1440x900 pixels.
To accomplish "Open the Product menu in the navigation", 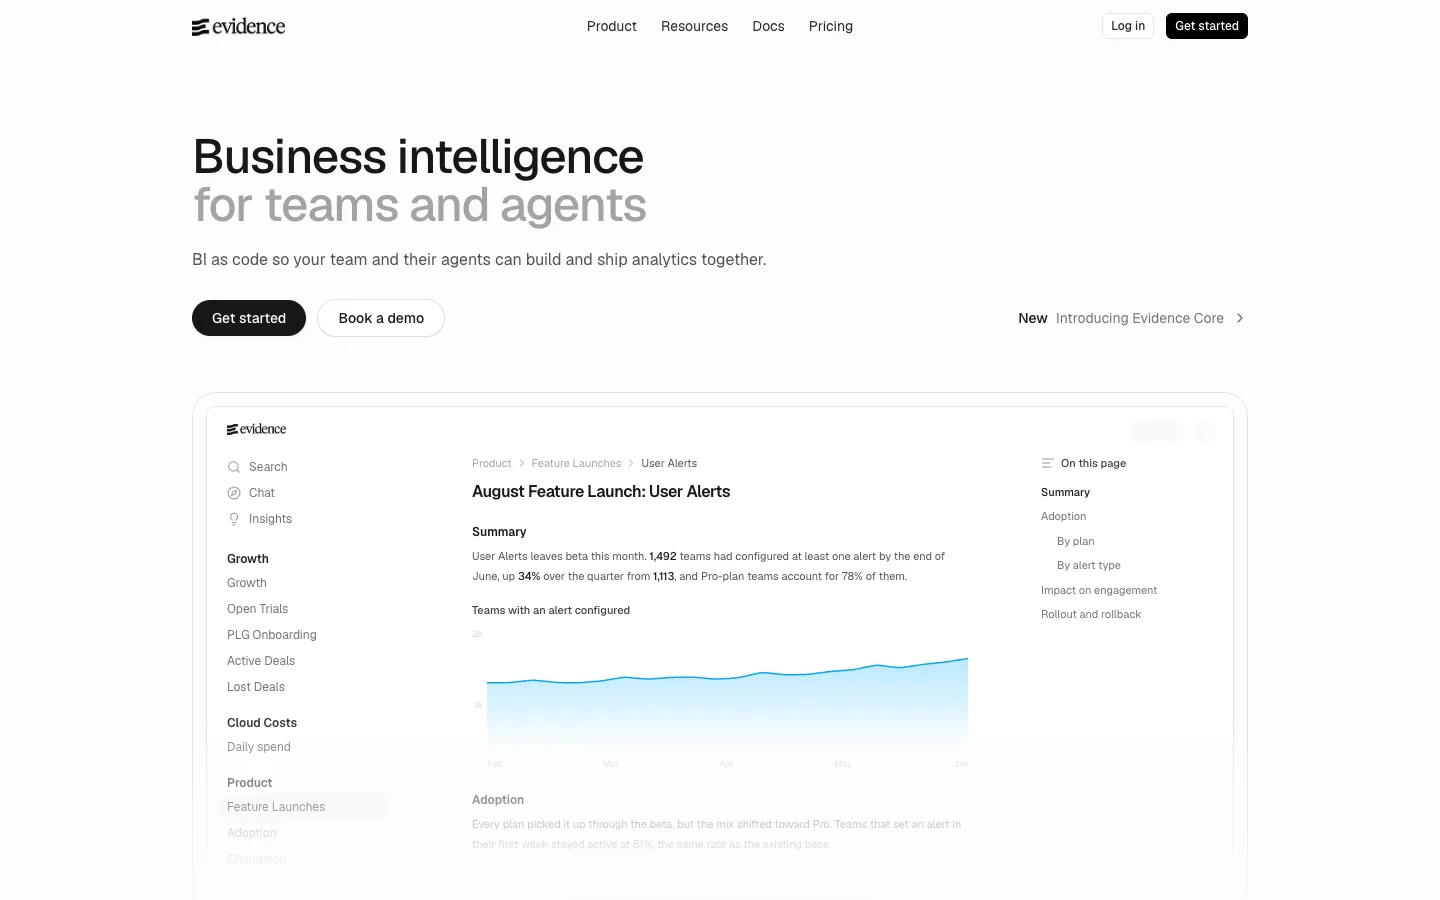I will point(612,26).
